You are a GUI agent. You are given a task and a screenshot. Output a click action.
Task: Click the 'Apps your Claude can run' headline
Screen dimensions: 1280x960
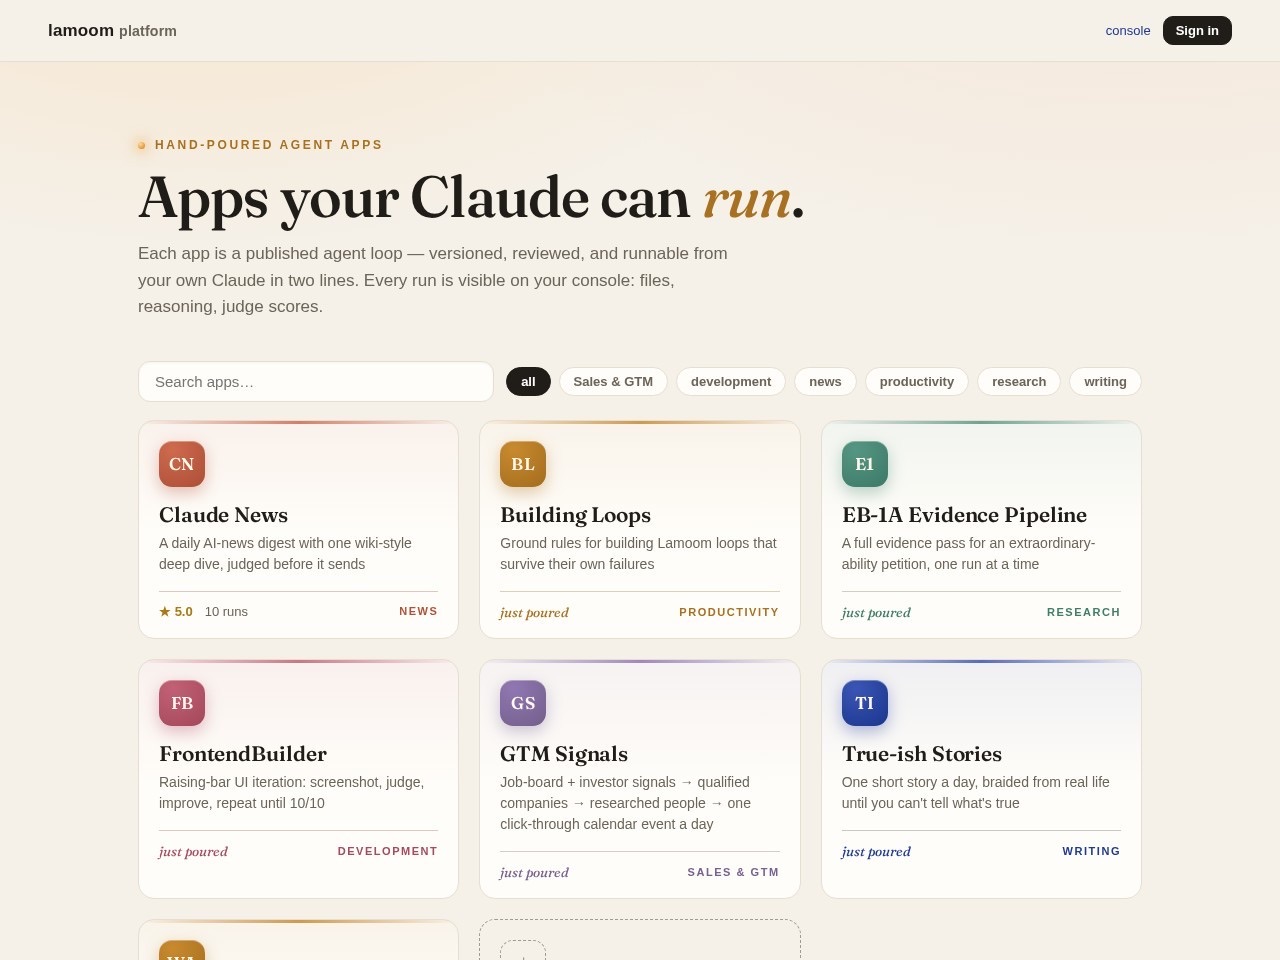click(x=471, y=197)
